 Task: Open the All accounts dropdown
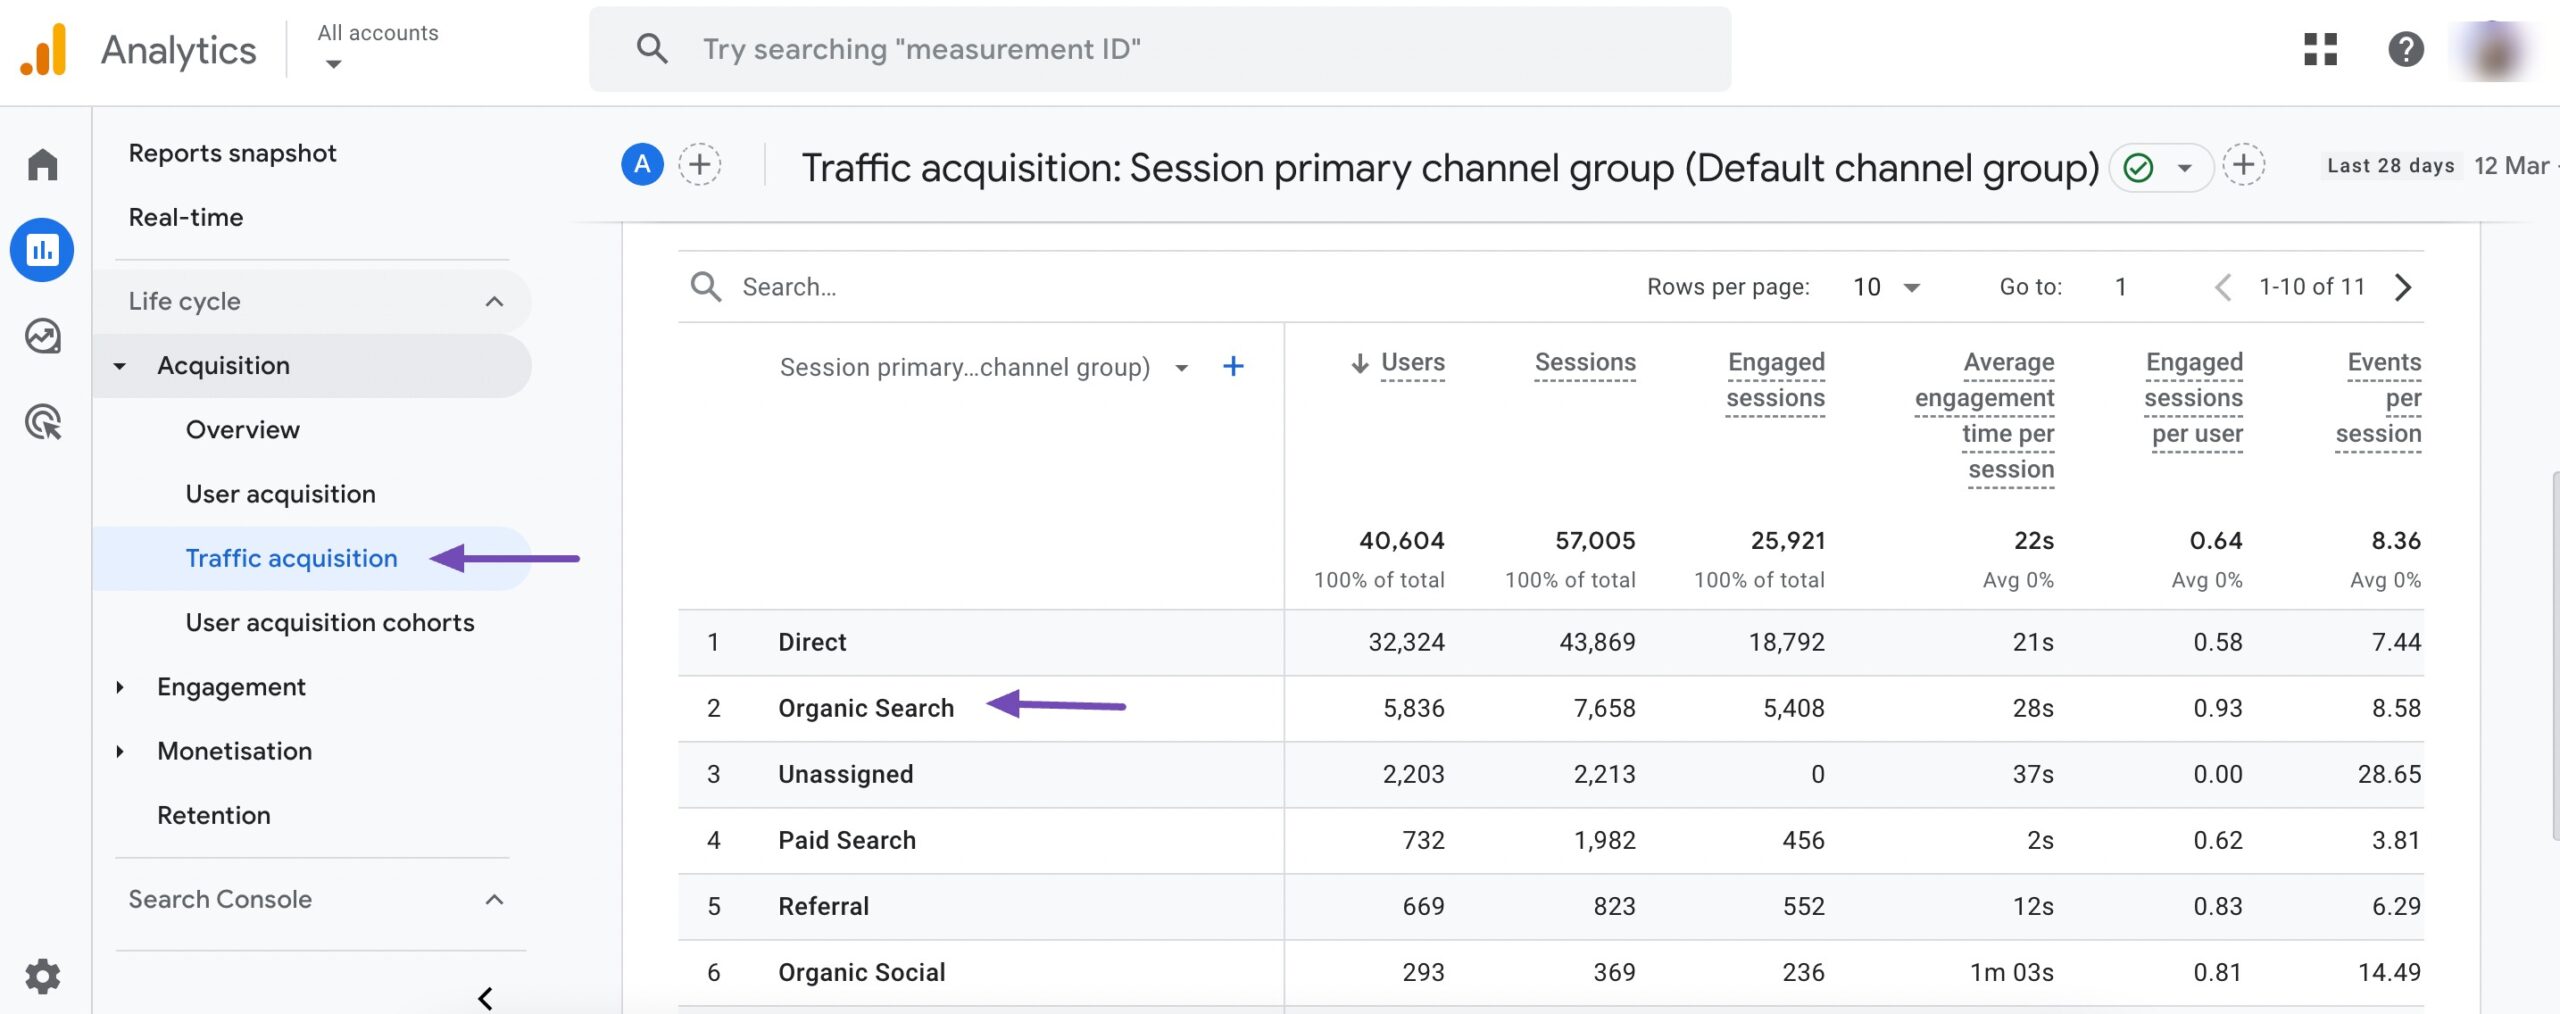pyautogui.click(x=377, y=47)
